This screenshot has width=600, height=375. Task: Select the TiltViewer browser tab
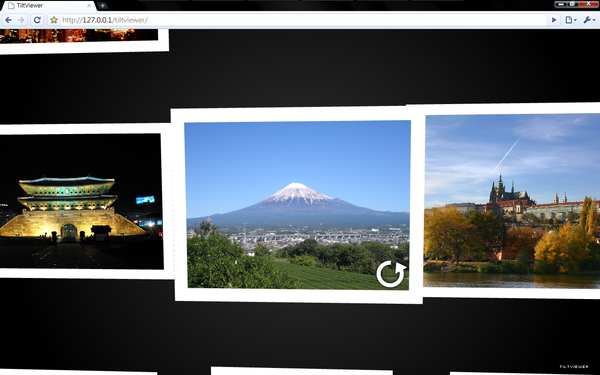click(48, 6)
